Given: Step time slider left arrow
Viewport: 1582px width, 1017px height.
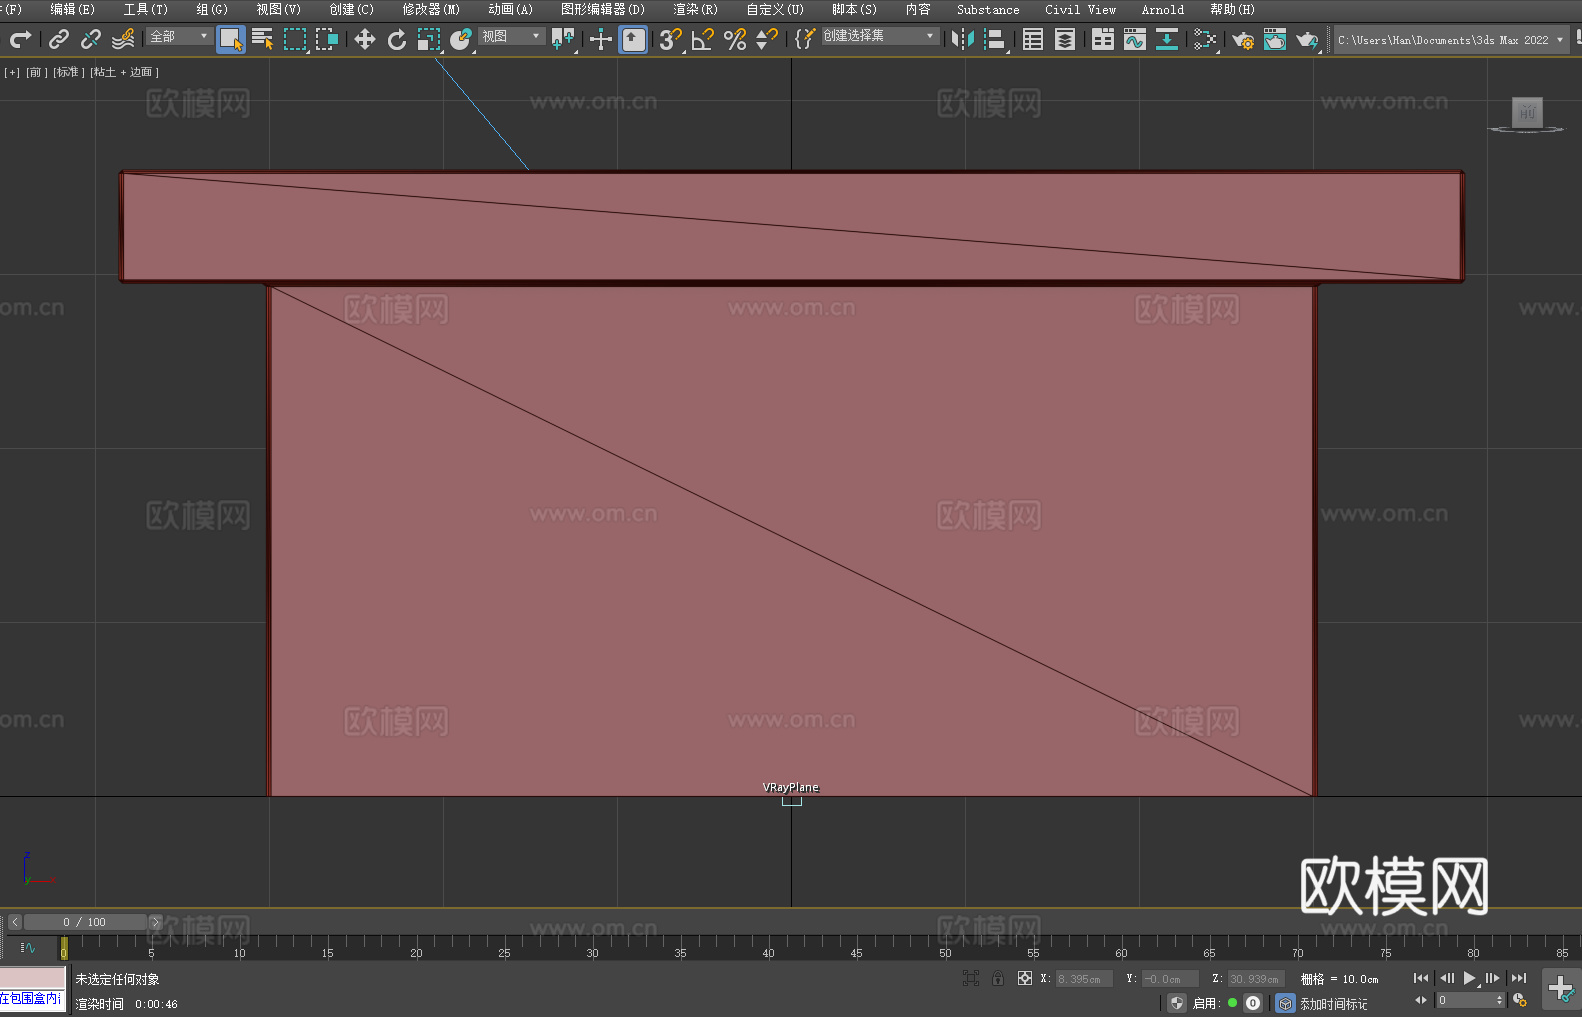Looking at the screenshot, I should coord(14,922).
